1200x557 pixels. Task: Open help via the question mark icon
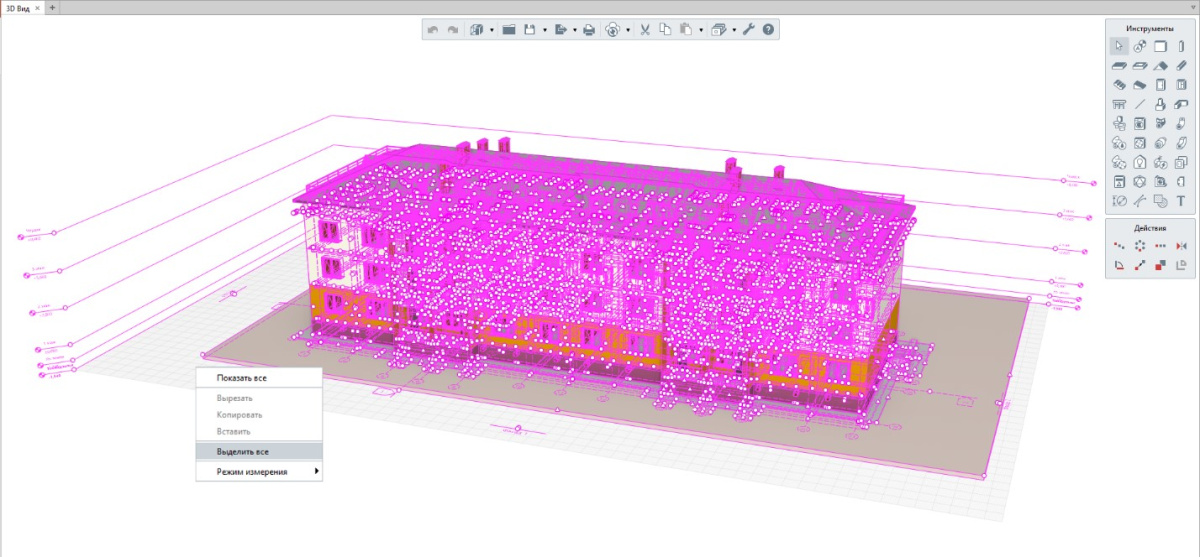[768, 30]
